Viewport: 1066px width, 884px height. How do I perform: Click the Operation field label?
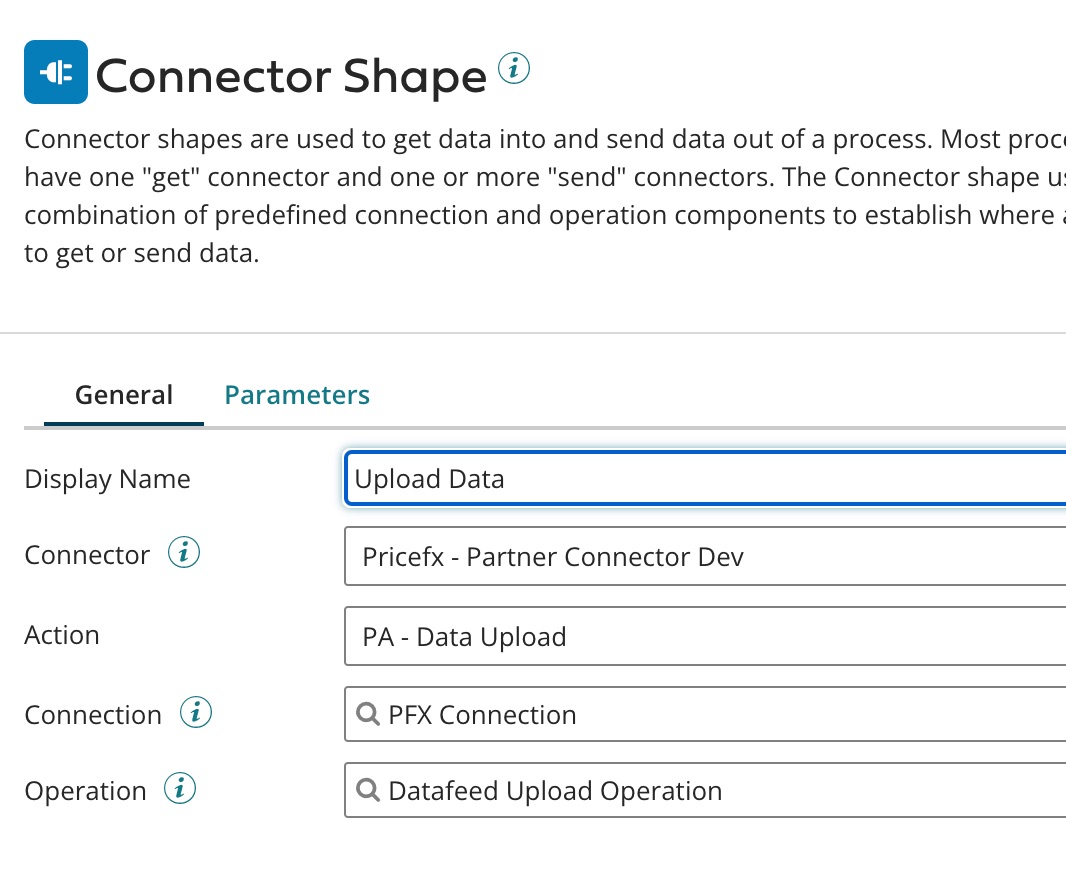point(85,791)
